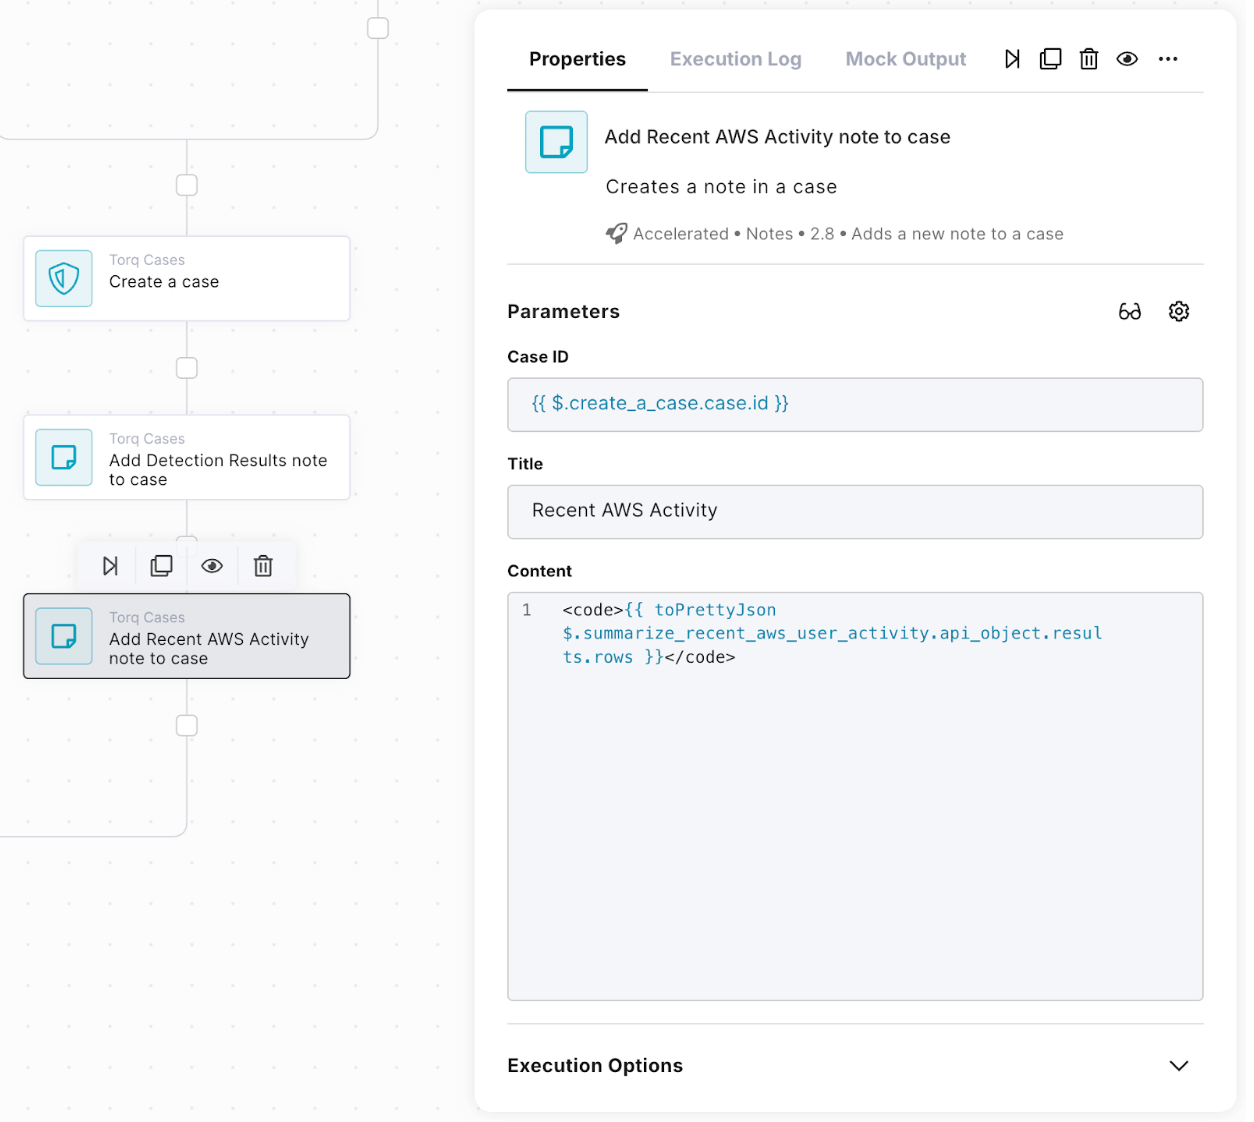Open the Mock Output tab

(905, 59)
